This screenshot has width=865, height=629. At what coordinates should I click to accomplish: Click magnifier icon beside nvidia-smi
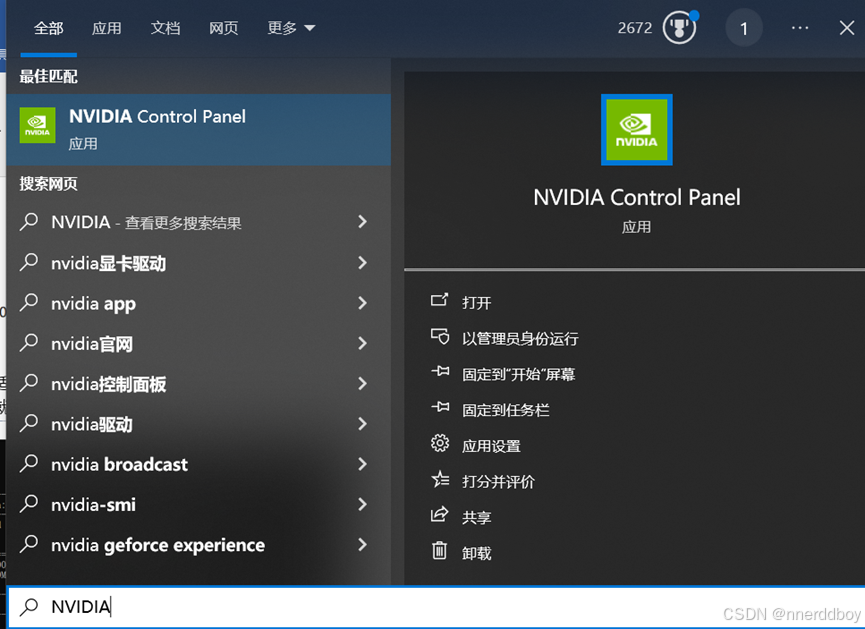pos(29,504)
